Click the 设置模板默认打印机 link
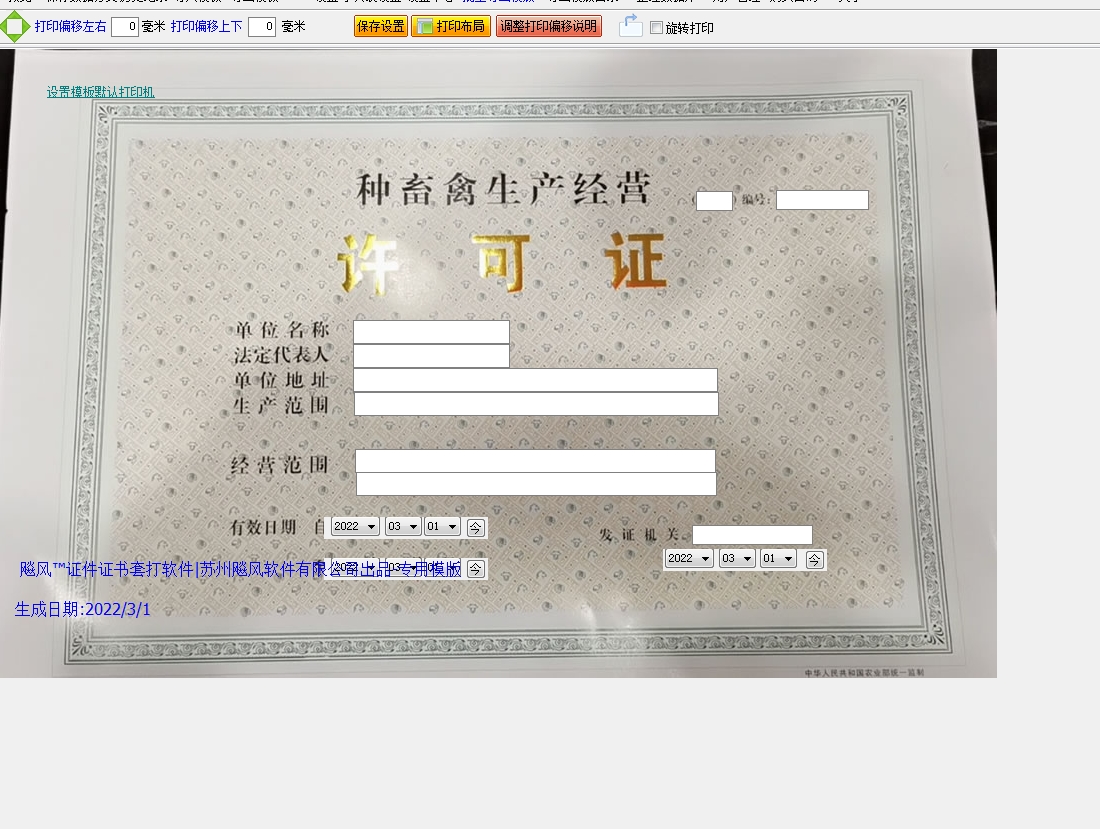Viewport: 1100px width, 829px height. click(x=100, y=92)
